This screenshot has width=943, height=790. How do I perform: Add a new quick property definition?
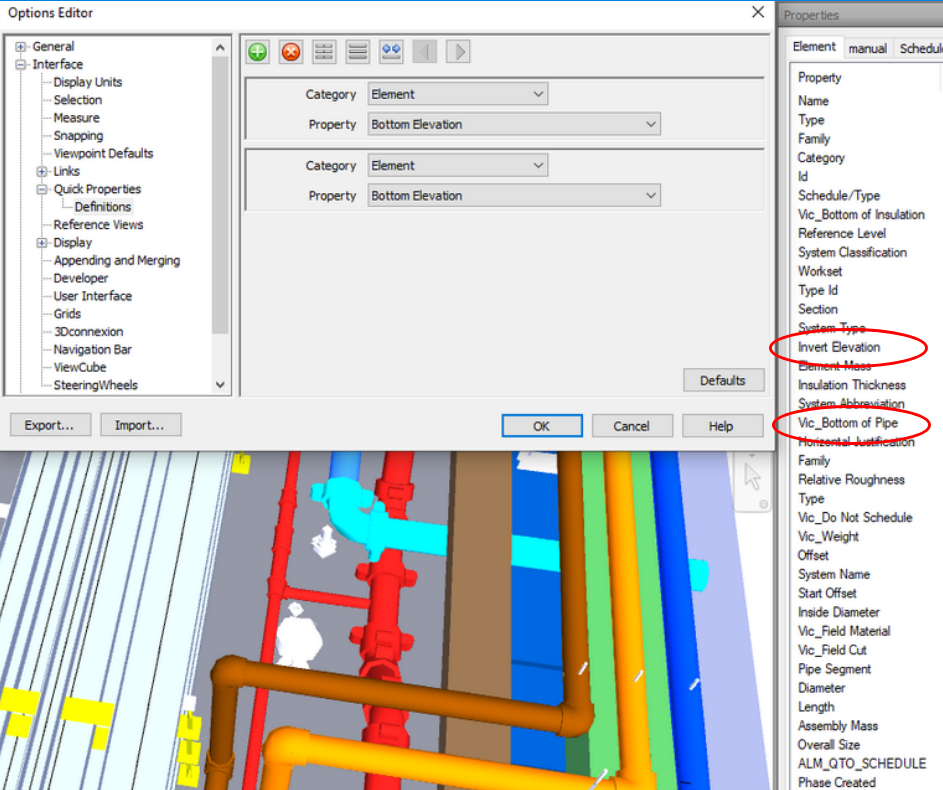coord(257,51)
